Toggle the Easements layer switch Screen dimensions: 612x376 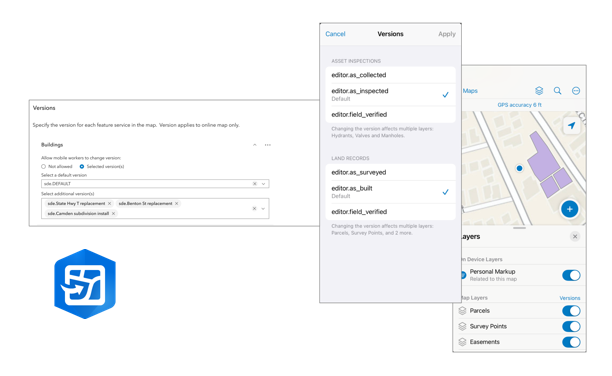click(571, 342)
